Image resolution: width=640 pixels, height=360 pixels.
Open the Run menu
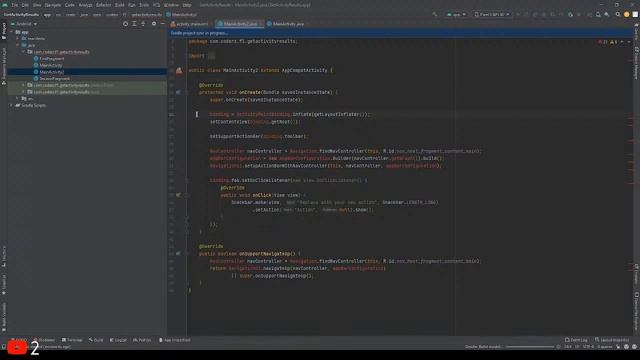(x=131, y=5)
